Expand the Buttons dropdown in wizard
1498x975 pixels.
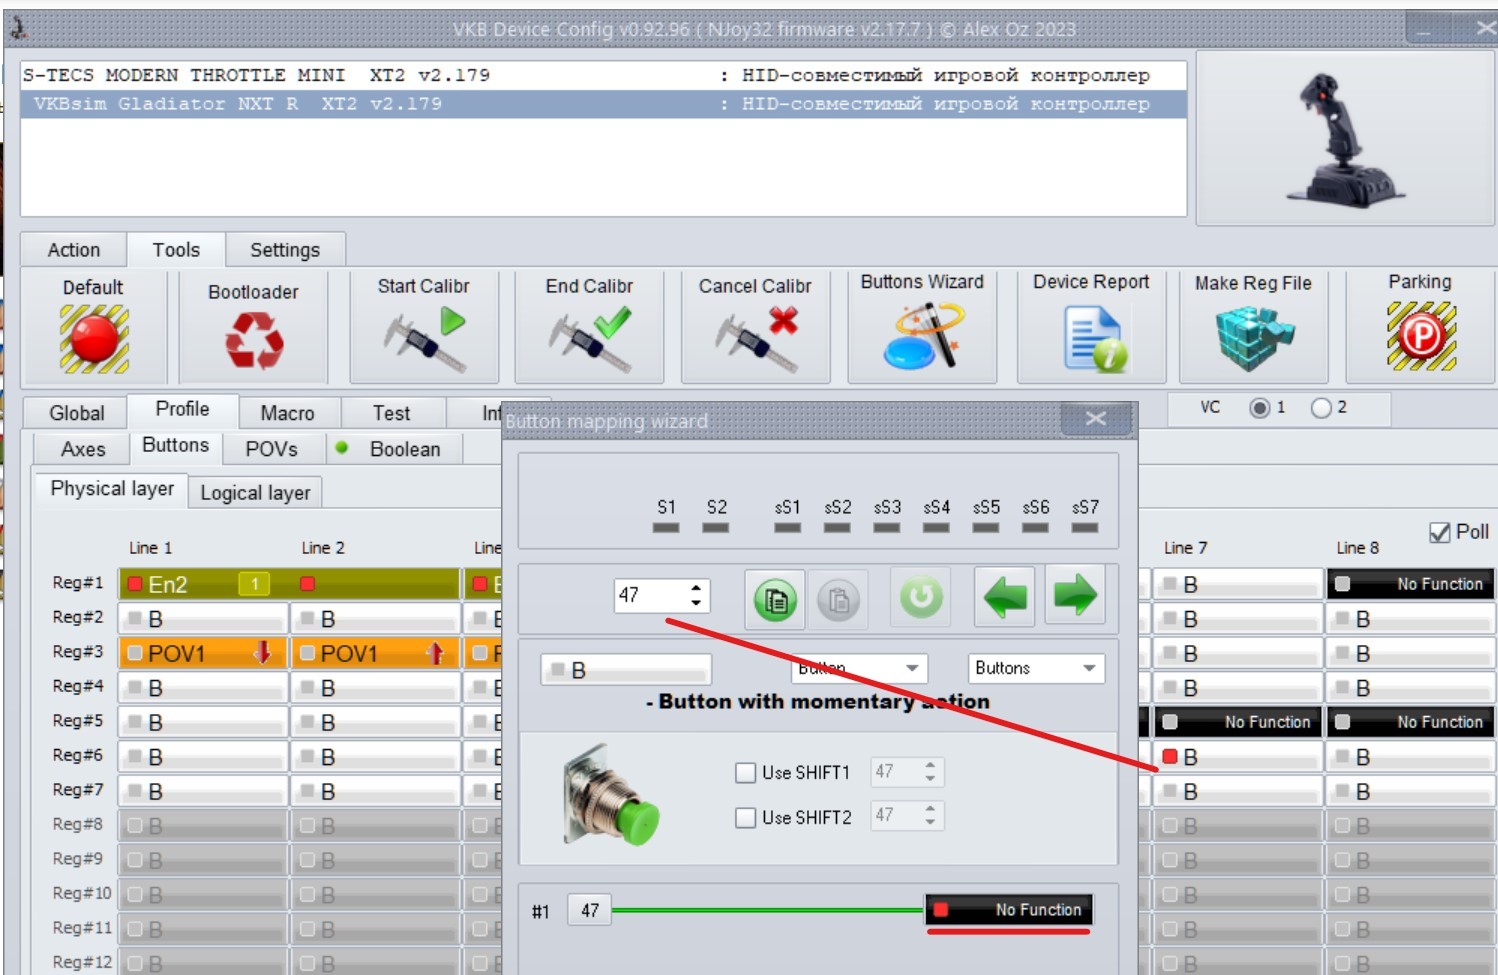click(x=1036, y=668)
